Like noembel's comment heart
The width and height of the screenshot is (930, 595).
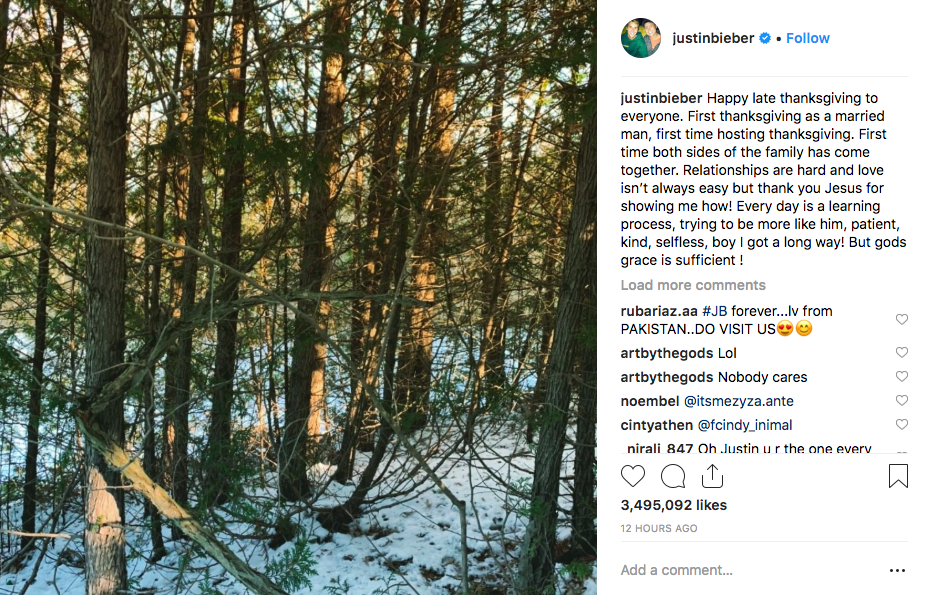pos(902,400)
